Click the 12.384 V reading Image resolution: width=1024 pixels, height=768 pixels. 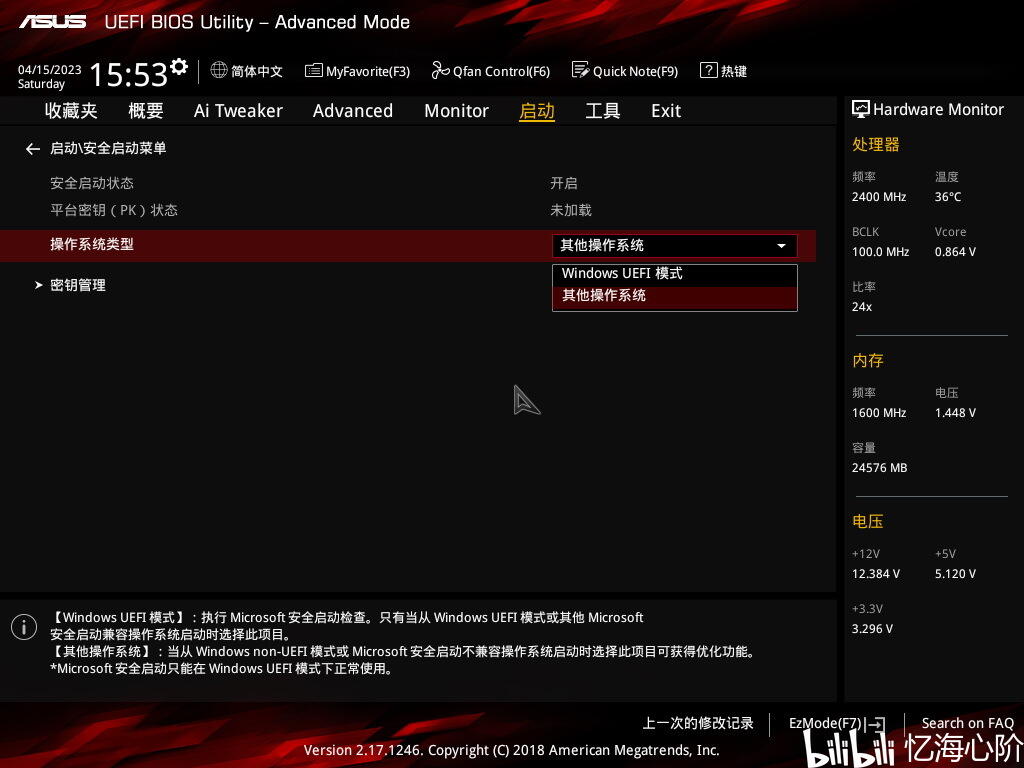pos(876,574)
